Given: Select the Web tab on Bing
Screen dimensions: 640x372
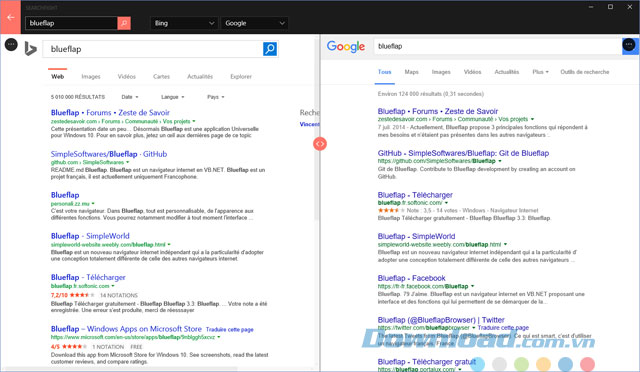Looking at the screenshot, I should [x=58, y=76].
